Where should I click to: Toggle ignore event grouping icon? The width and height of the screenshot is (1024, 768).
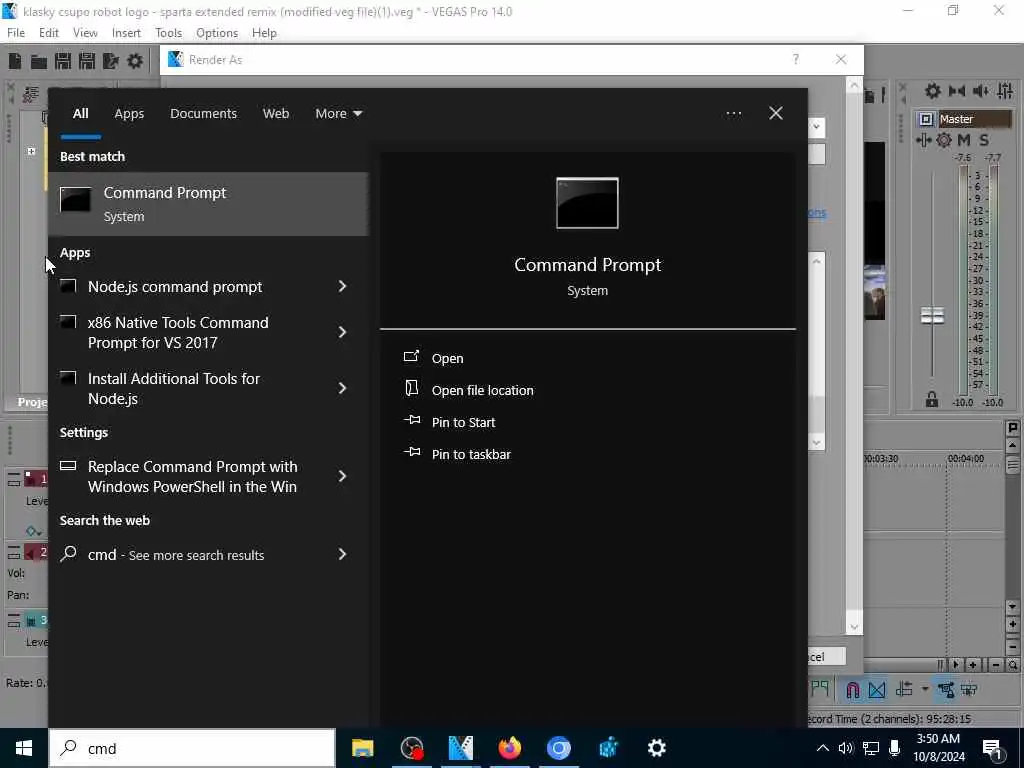[x=969, y=690]
